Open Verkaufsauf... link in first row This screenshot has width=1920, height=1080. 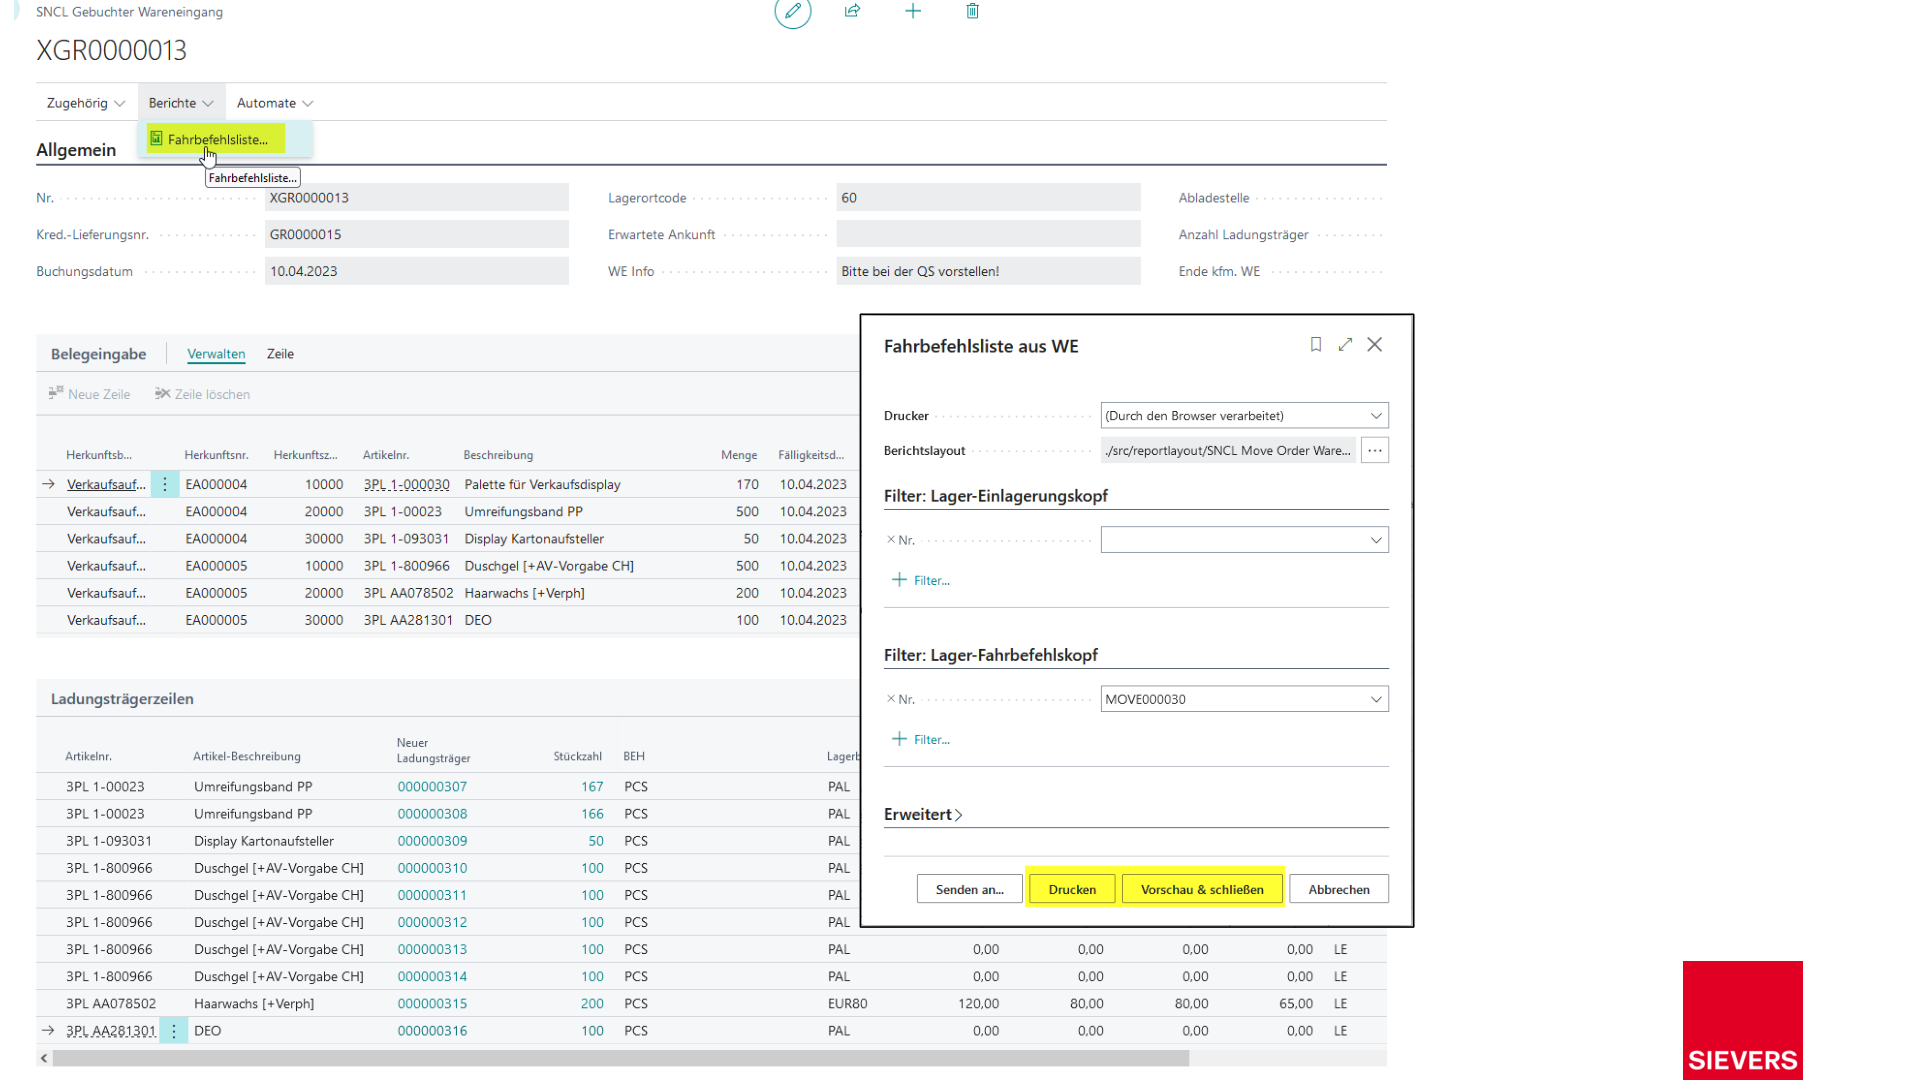point(106,485)
